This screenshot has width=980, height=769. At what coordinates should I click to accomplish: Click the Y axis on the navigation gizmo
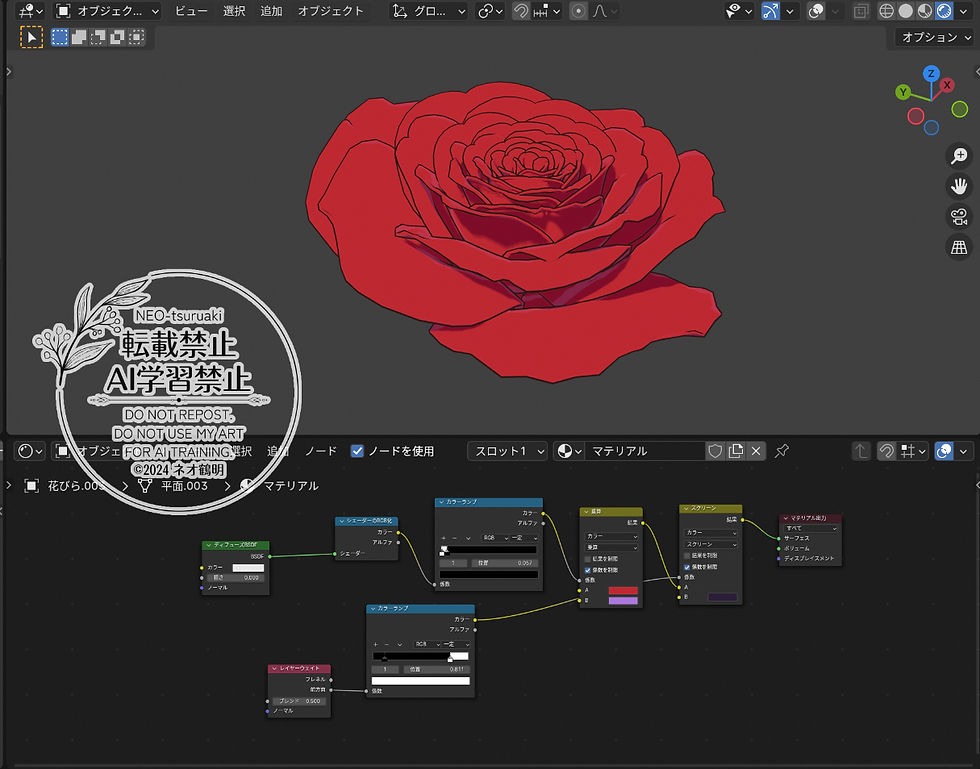(x=902, y=93)
